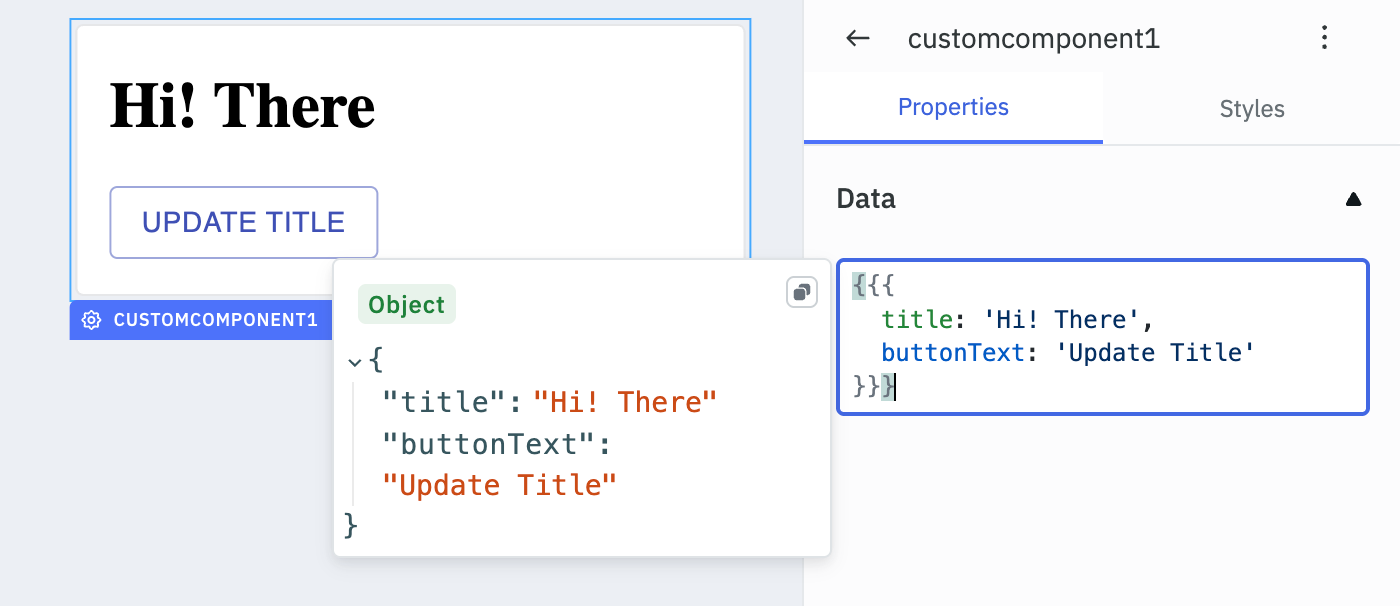The height and width of the screenshot is (606, 1400).
Task: Click the customcomponent1 title text
Action: pos(1034,38)
